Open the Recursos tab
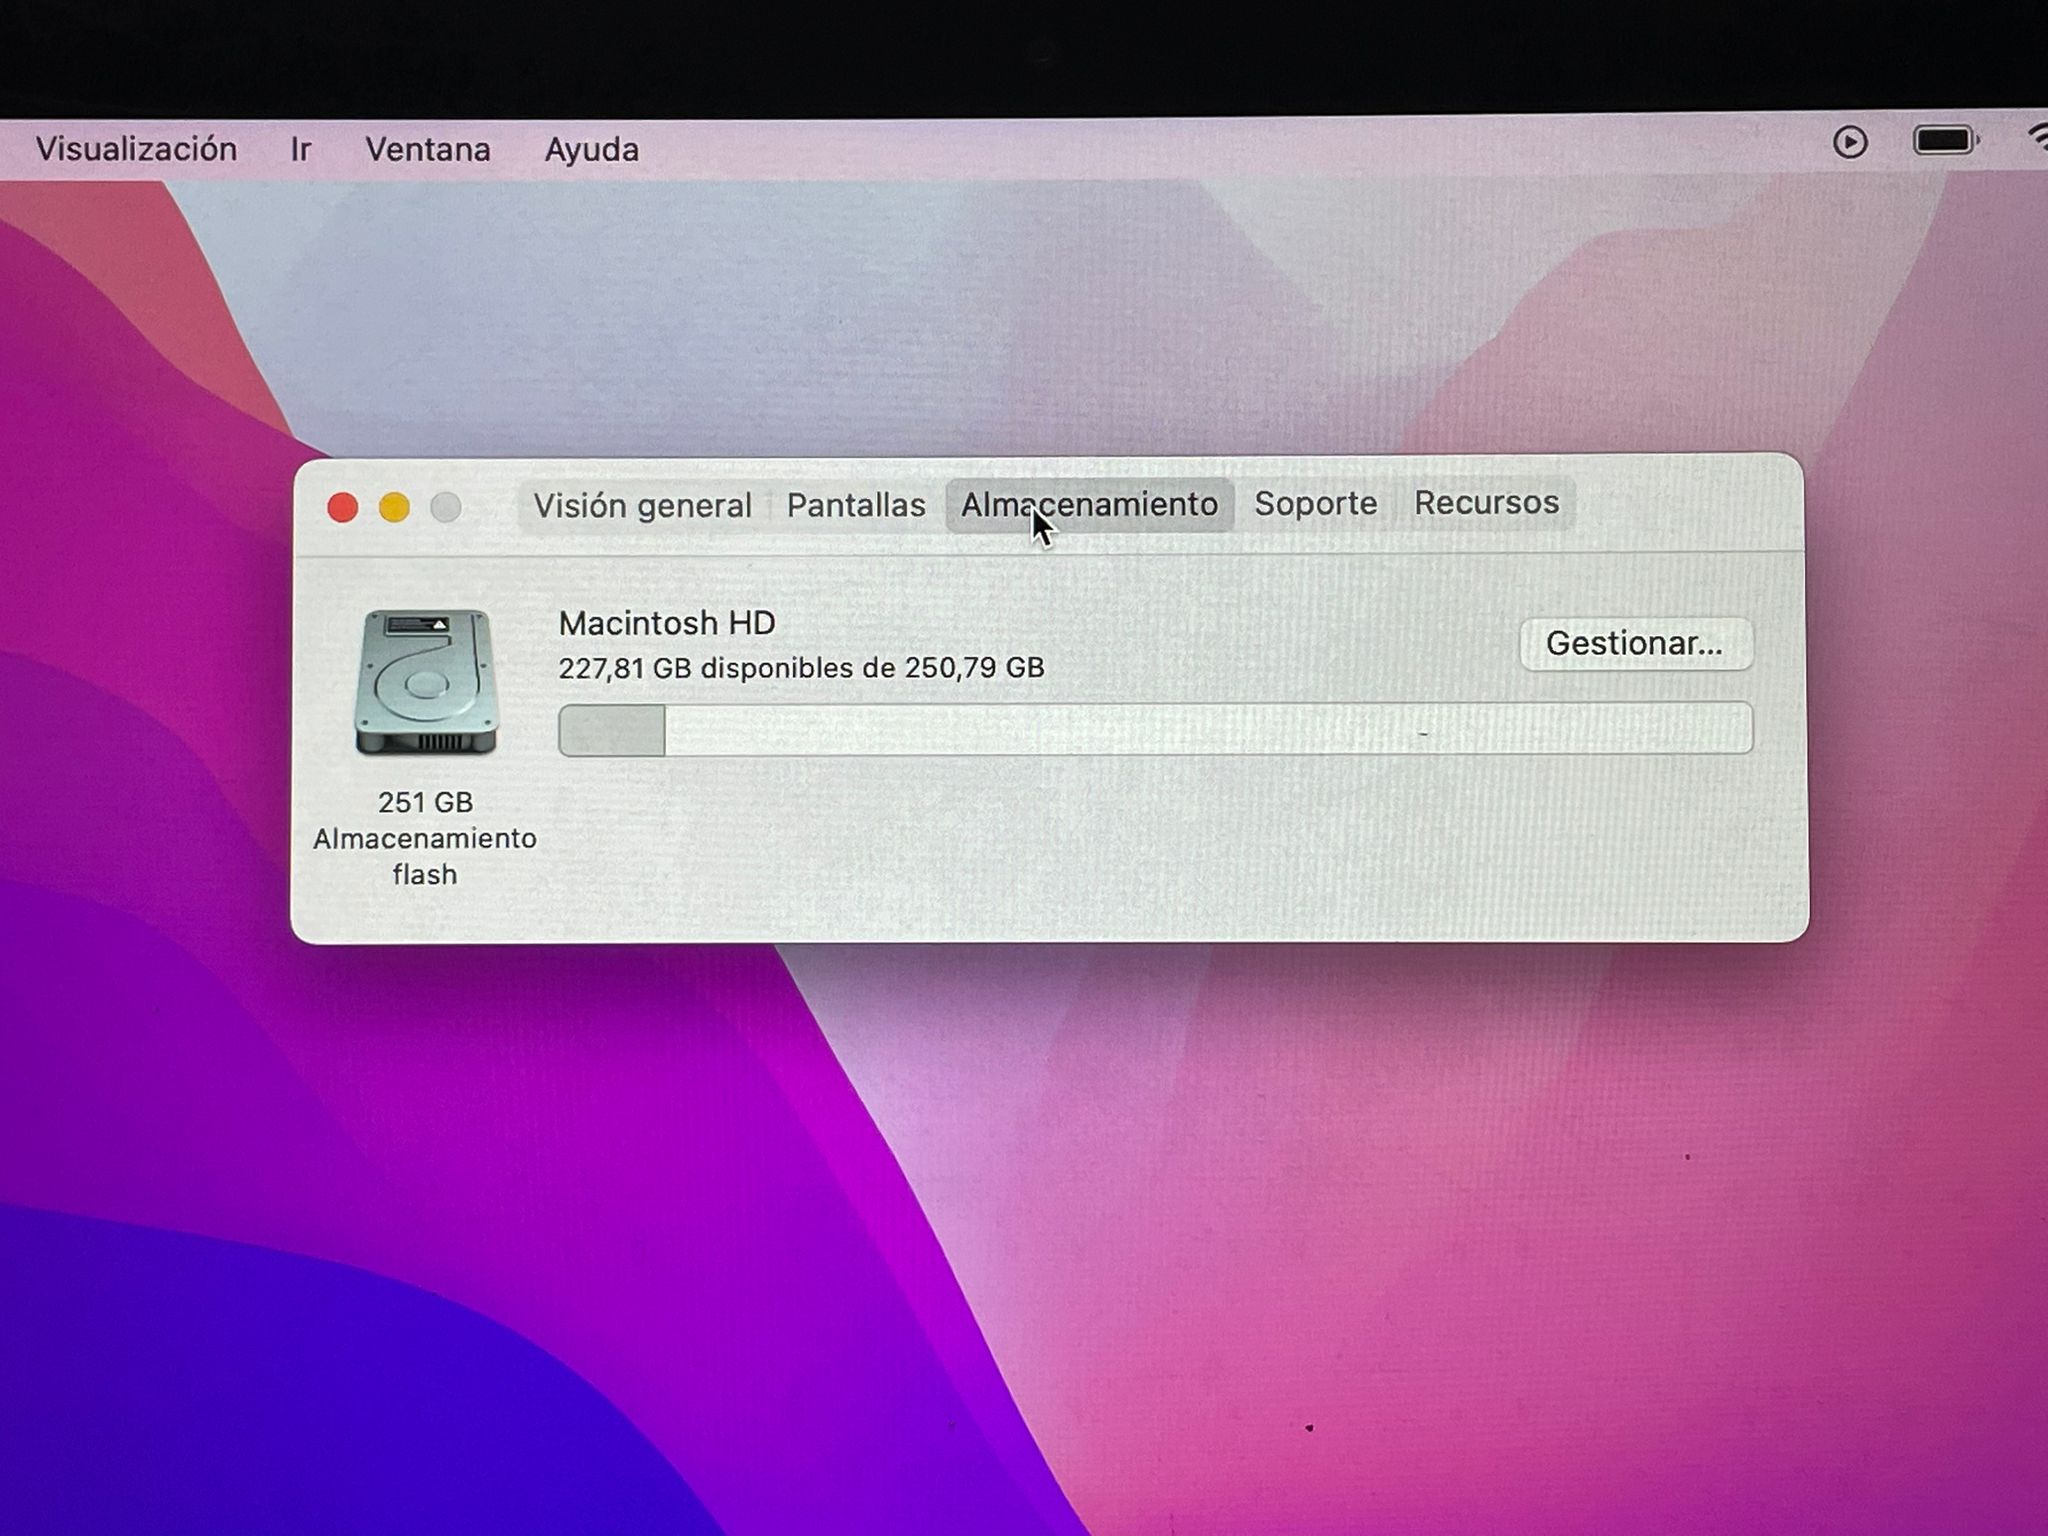 tap(1486, 502)
